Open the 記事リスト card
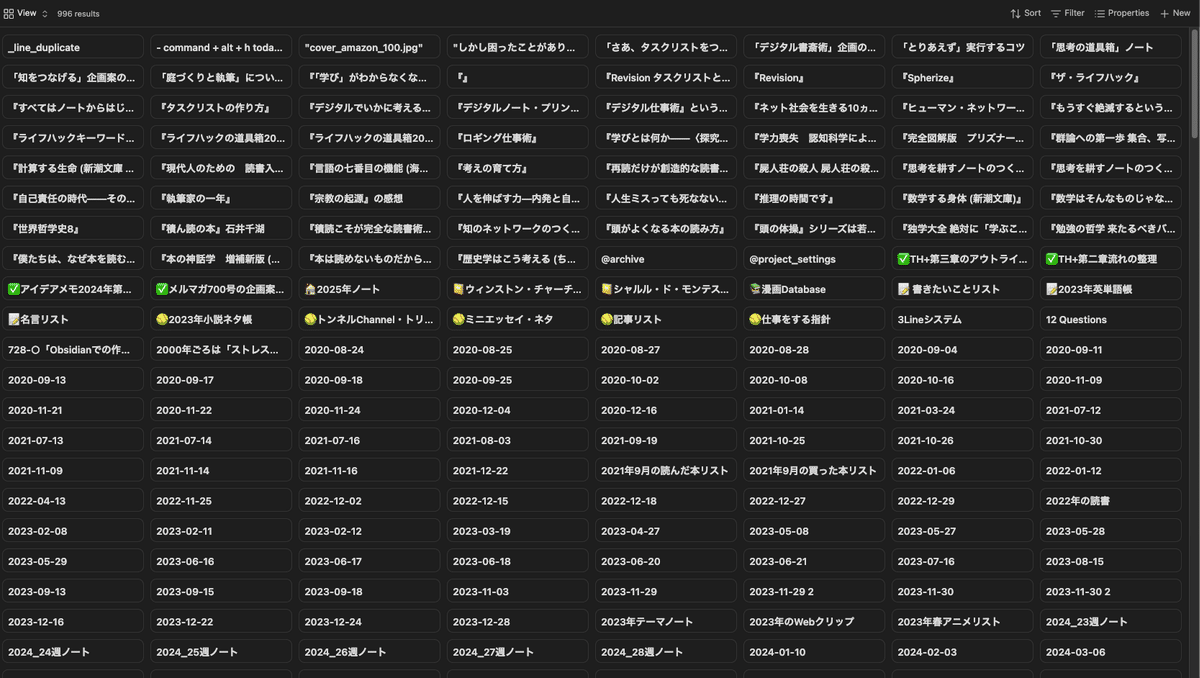This screenshot has width=1200, height=678. pos(665,320)
